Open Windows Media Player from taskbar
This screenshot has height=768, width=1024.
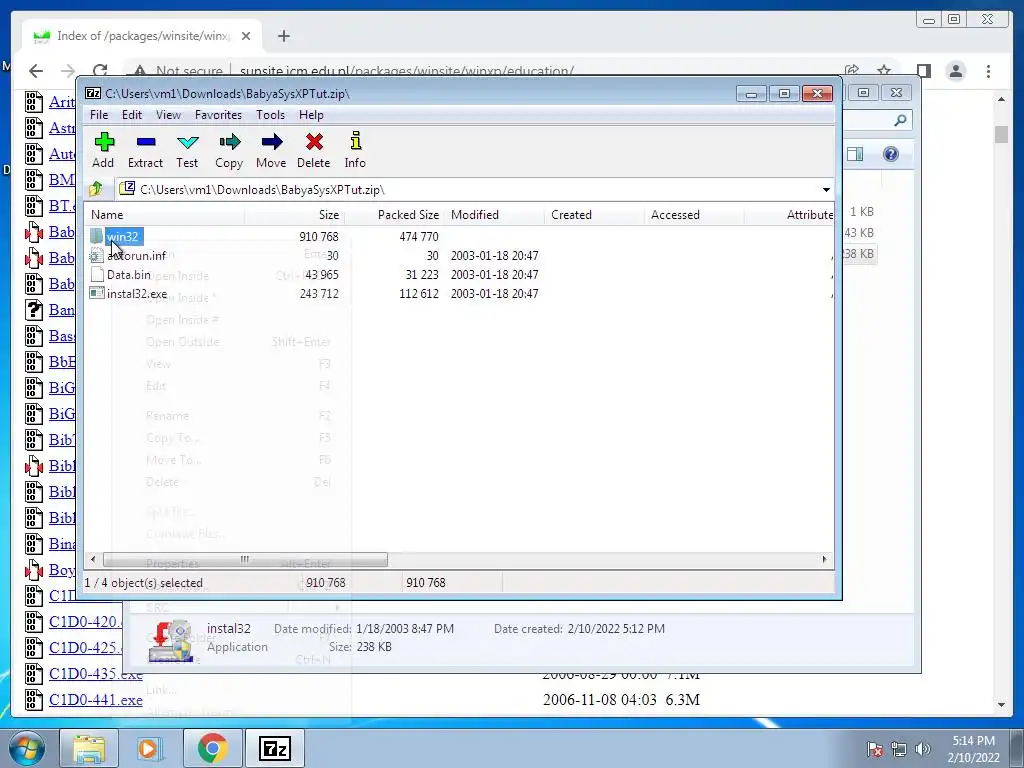(149, 748)
